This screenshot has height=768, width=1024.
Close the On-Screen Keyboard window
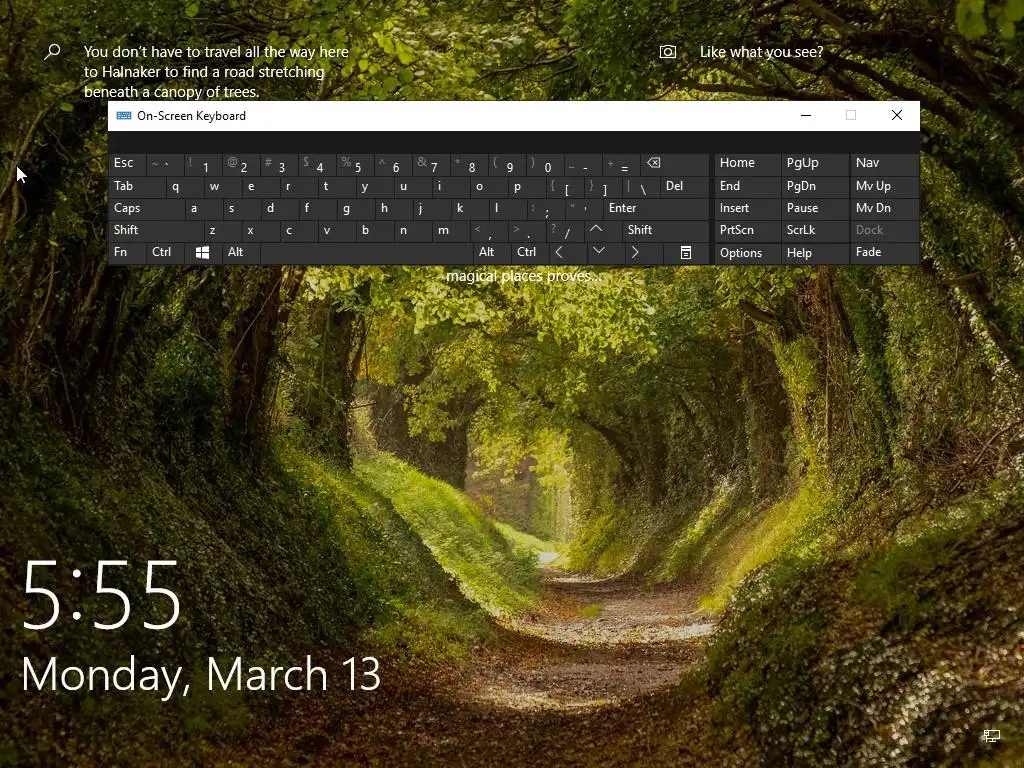tap(897, 116)
